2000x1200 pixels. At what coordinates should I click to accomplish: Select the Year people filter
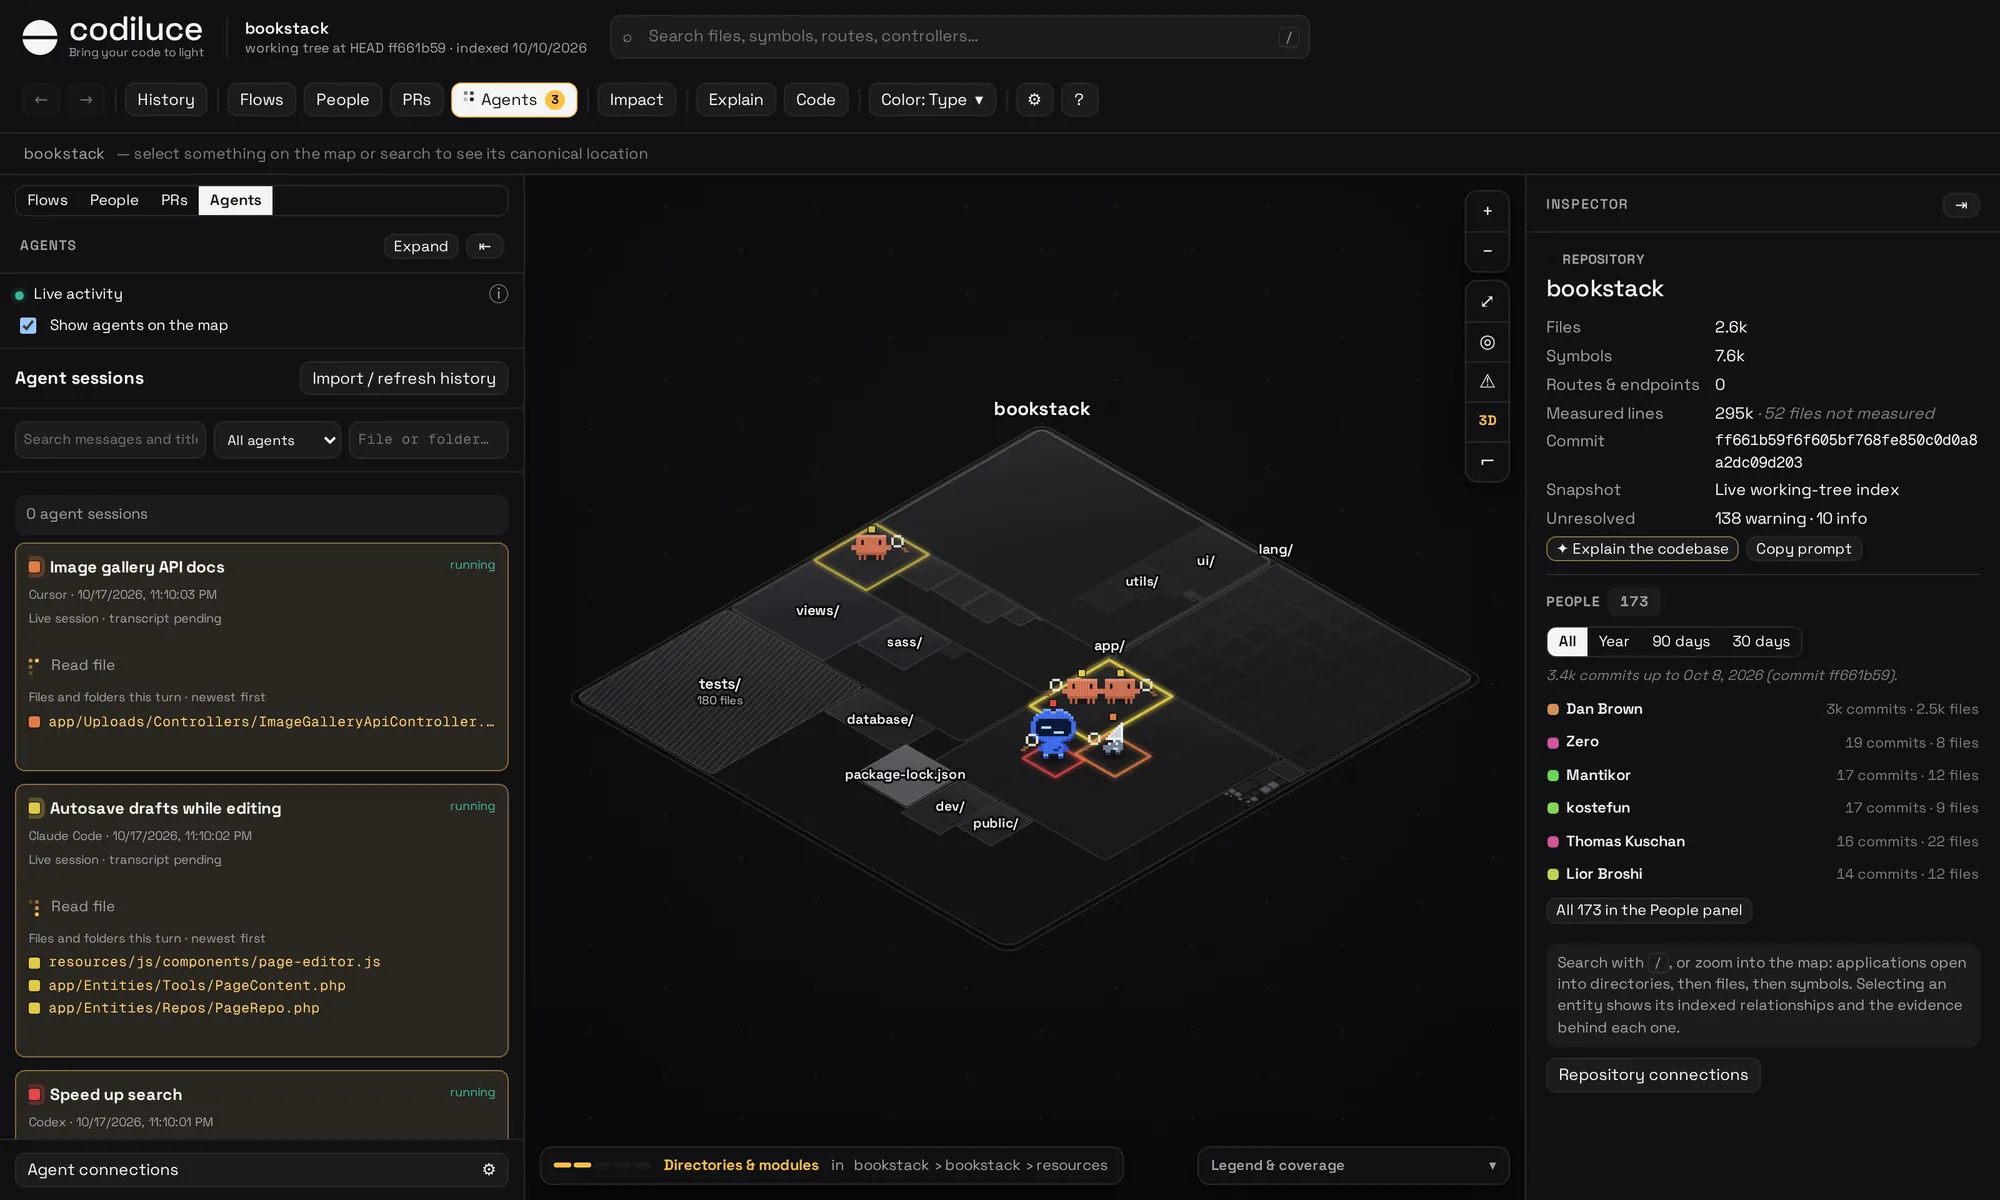pyautogui.click(x=1613, y=642)
